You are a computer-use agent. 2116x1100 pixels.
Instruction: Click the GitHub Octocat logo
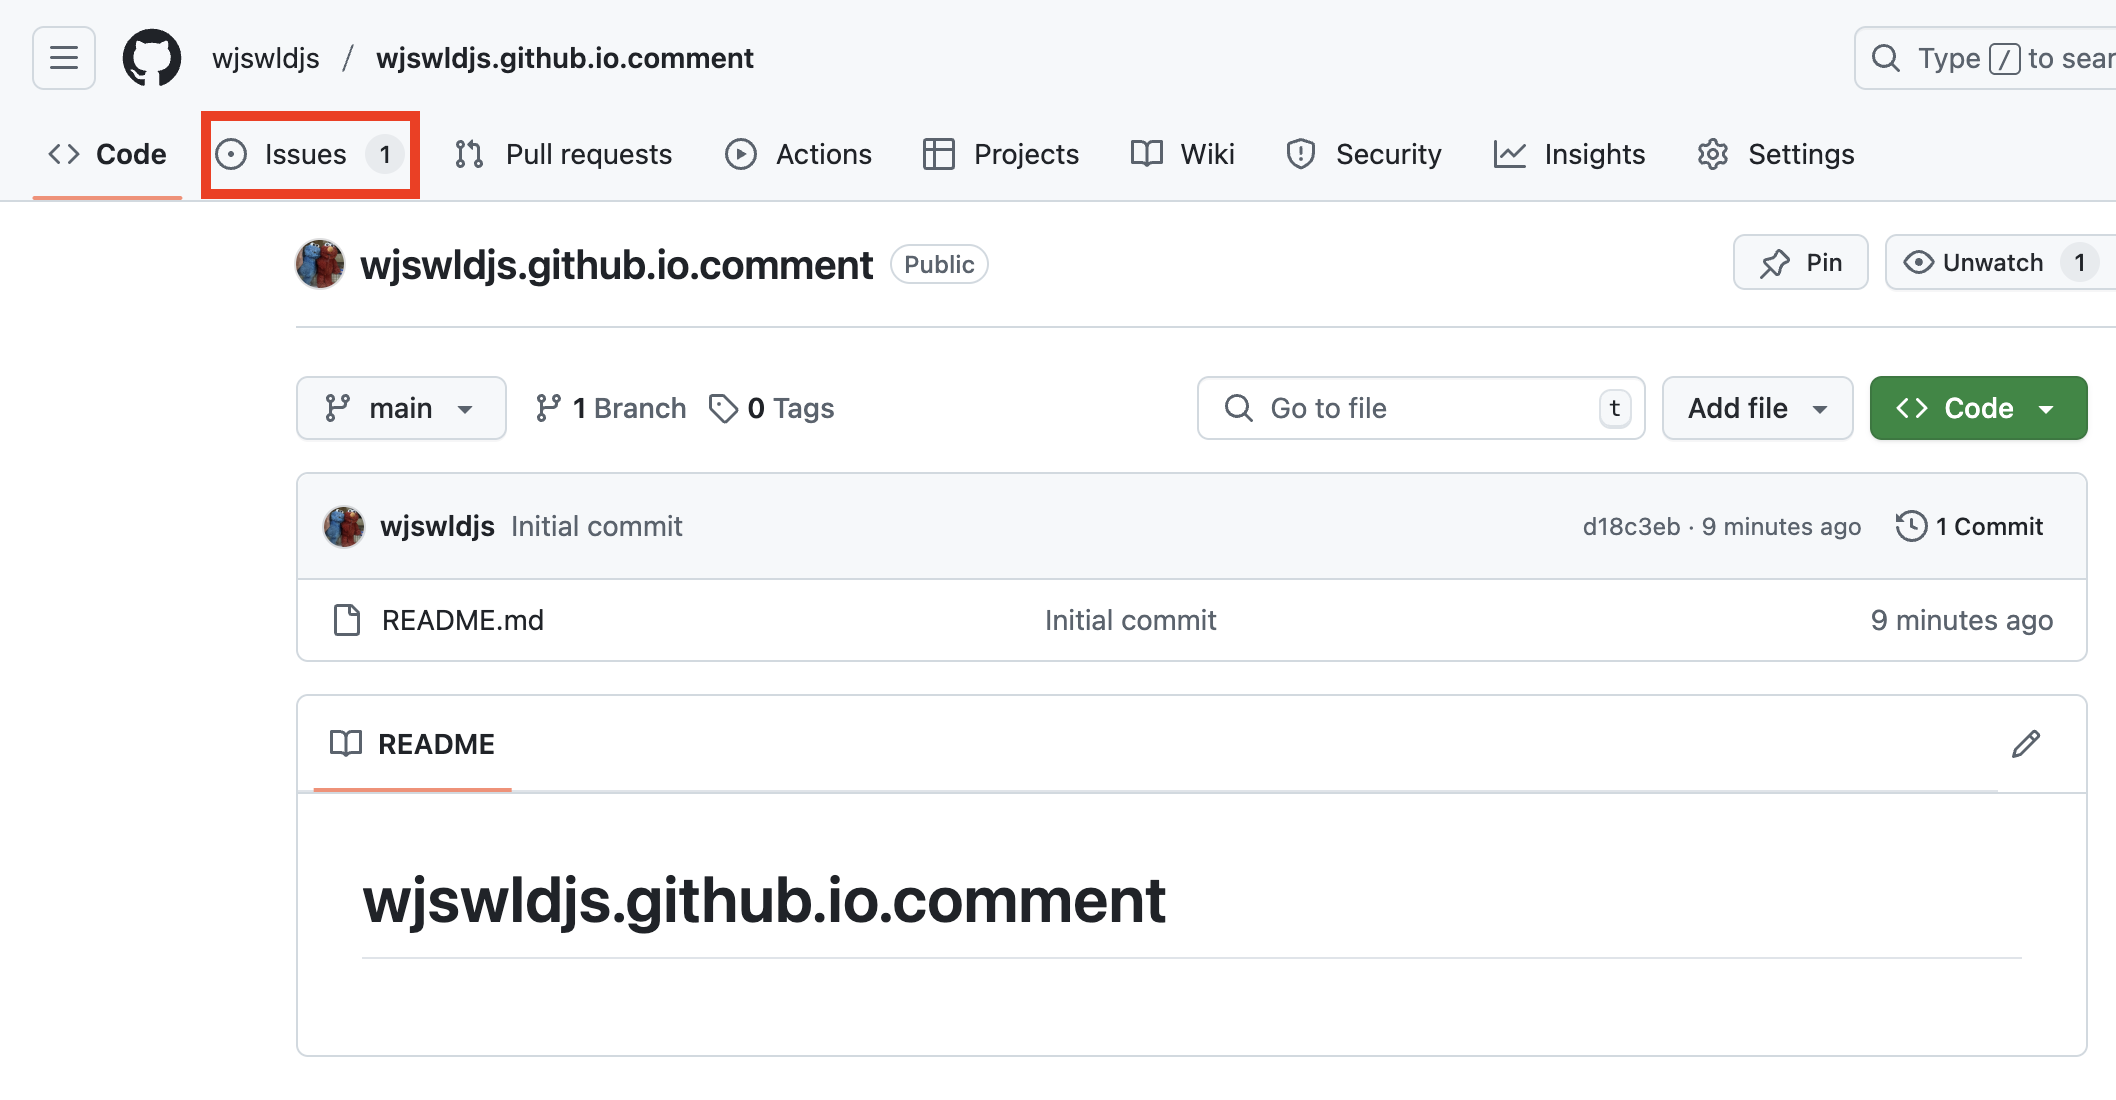click(152, 58)
